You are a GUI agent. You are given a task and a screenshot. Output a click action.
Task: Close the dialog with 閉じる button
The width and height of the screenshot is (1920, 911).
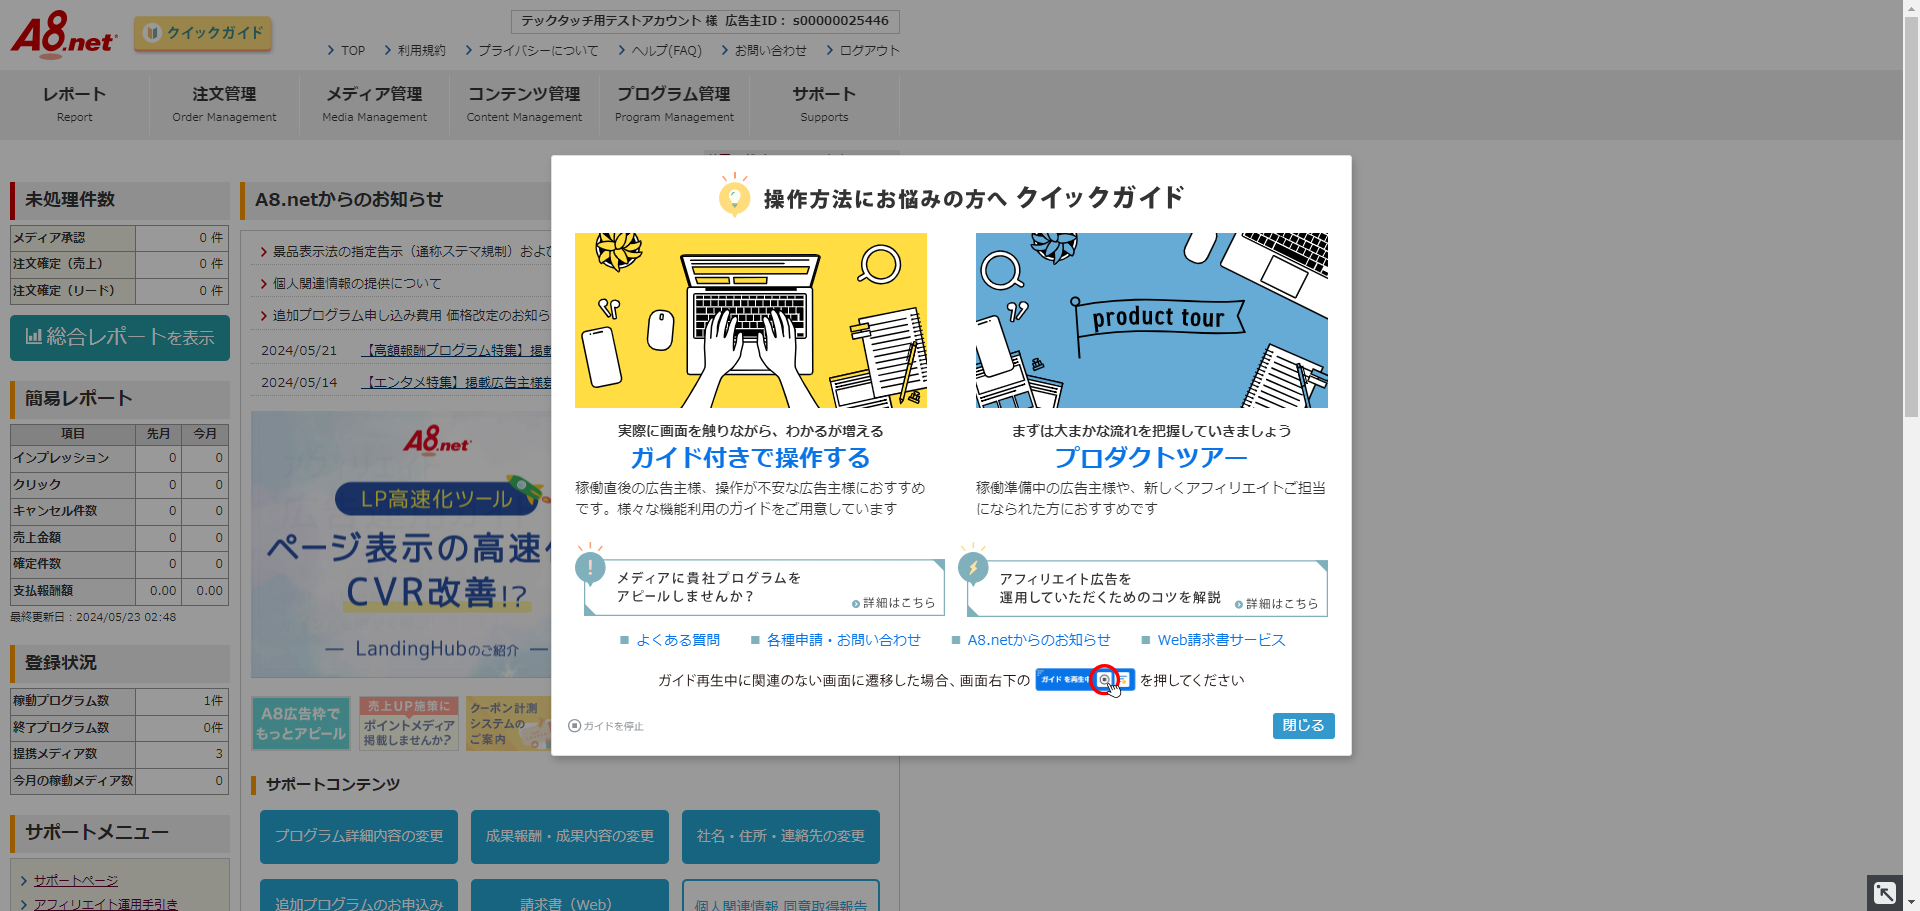tap(1303, 725)
